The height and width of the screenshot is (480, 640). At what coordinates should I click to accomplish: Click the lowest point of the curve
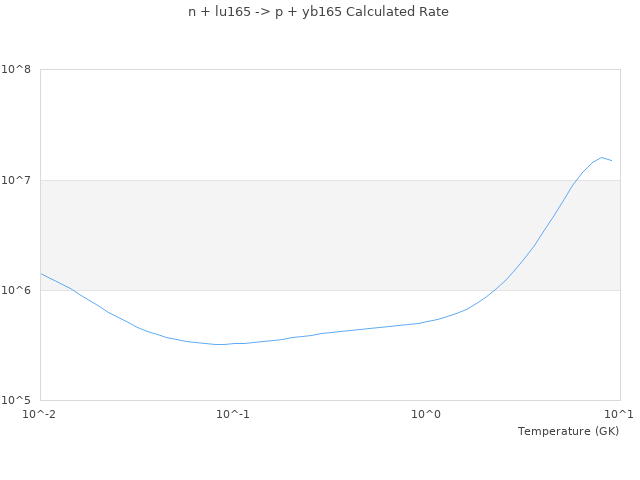pyautogui.click(x=218, y=344)
